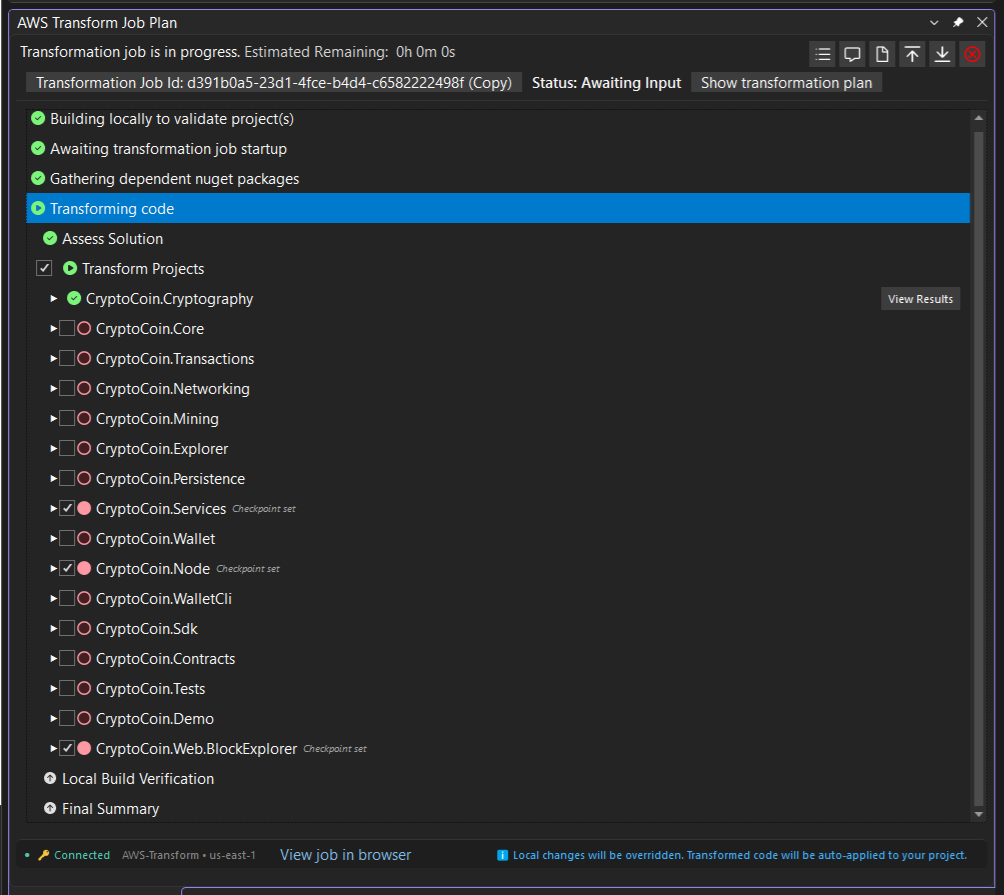Expand the CryptoCoin.WalletCli tree node

click(54, 599)
